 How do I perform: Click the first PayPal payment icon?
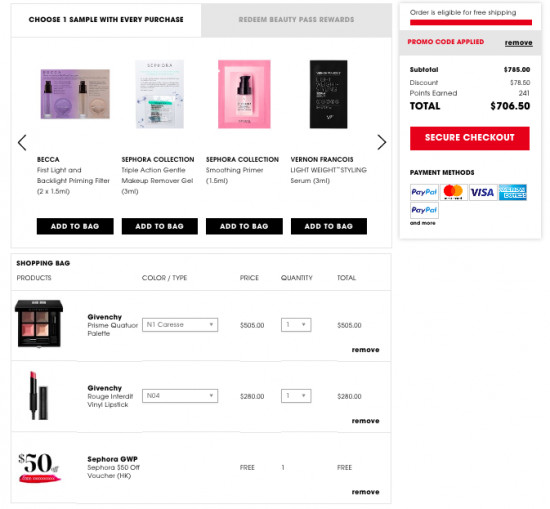[424, 192]
